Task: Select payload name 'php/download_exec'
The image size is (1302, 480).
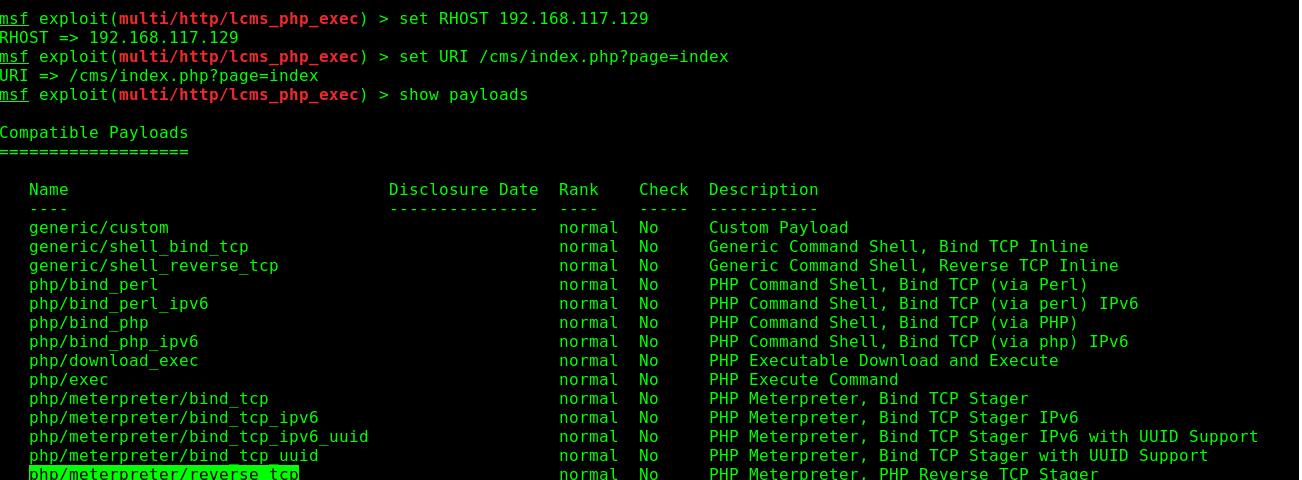Action: 114,361
